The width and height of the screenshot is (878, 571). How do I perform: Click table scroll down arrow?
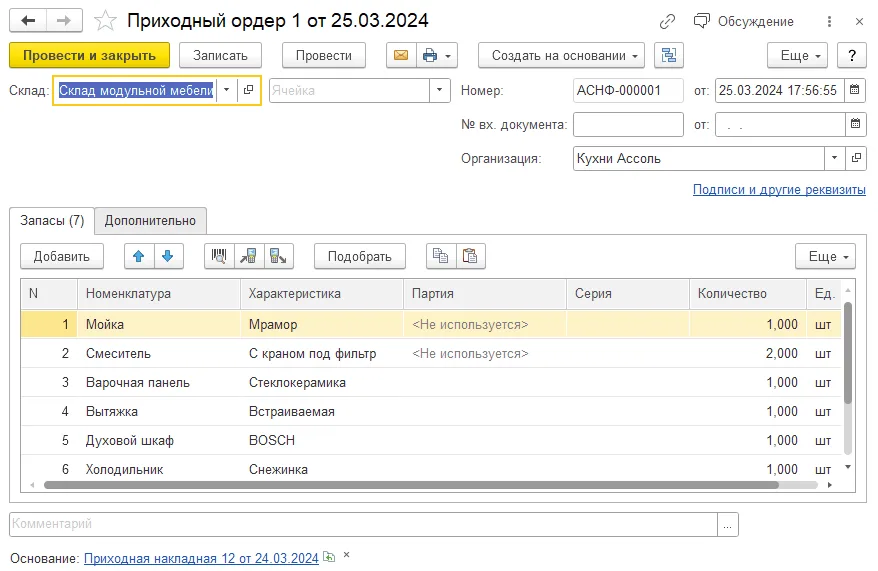coord(848,467)
